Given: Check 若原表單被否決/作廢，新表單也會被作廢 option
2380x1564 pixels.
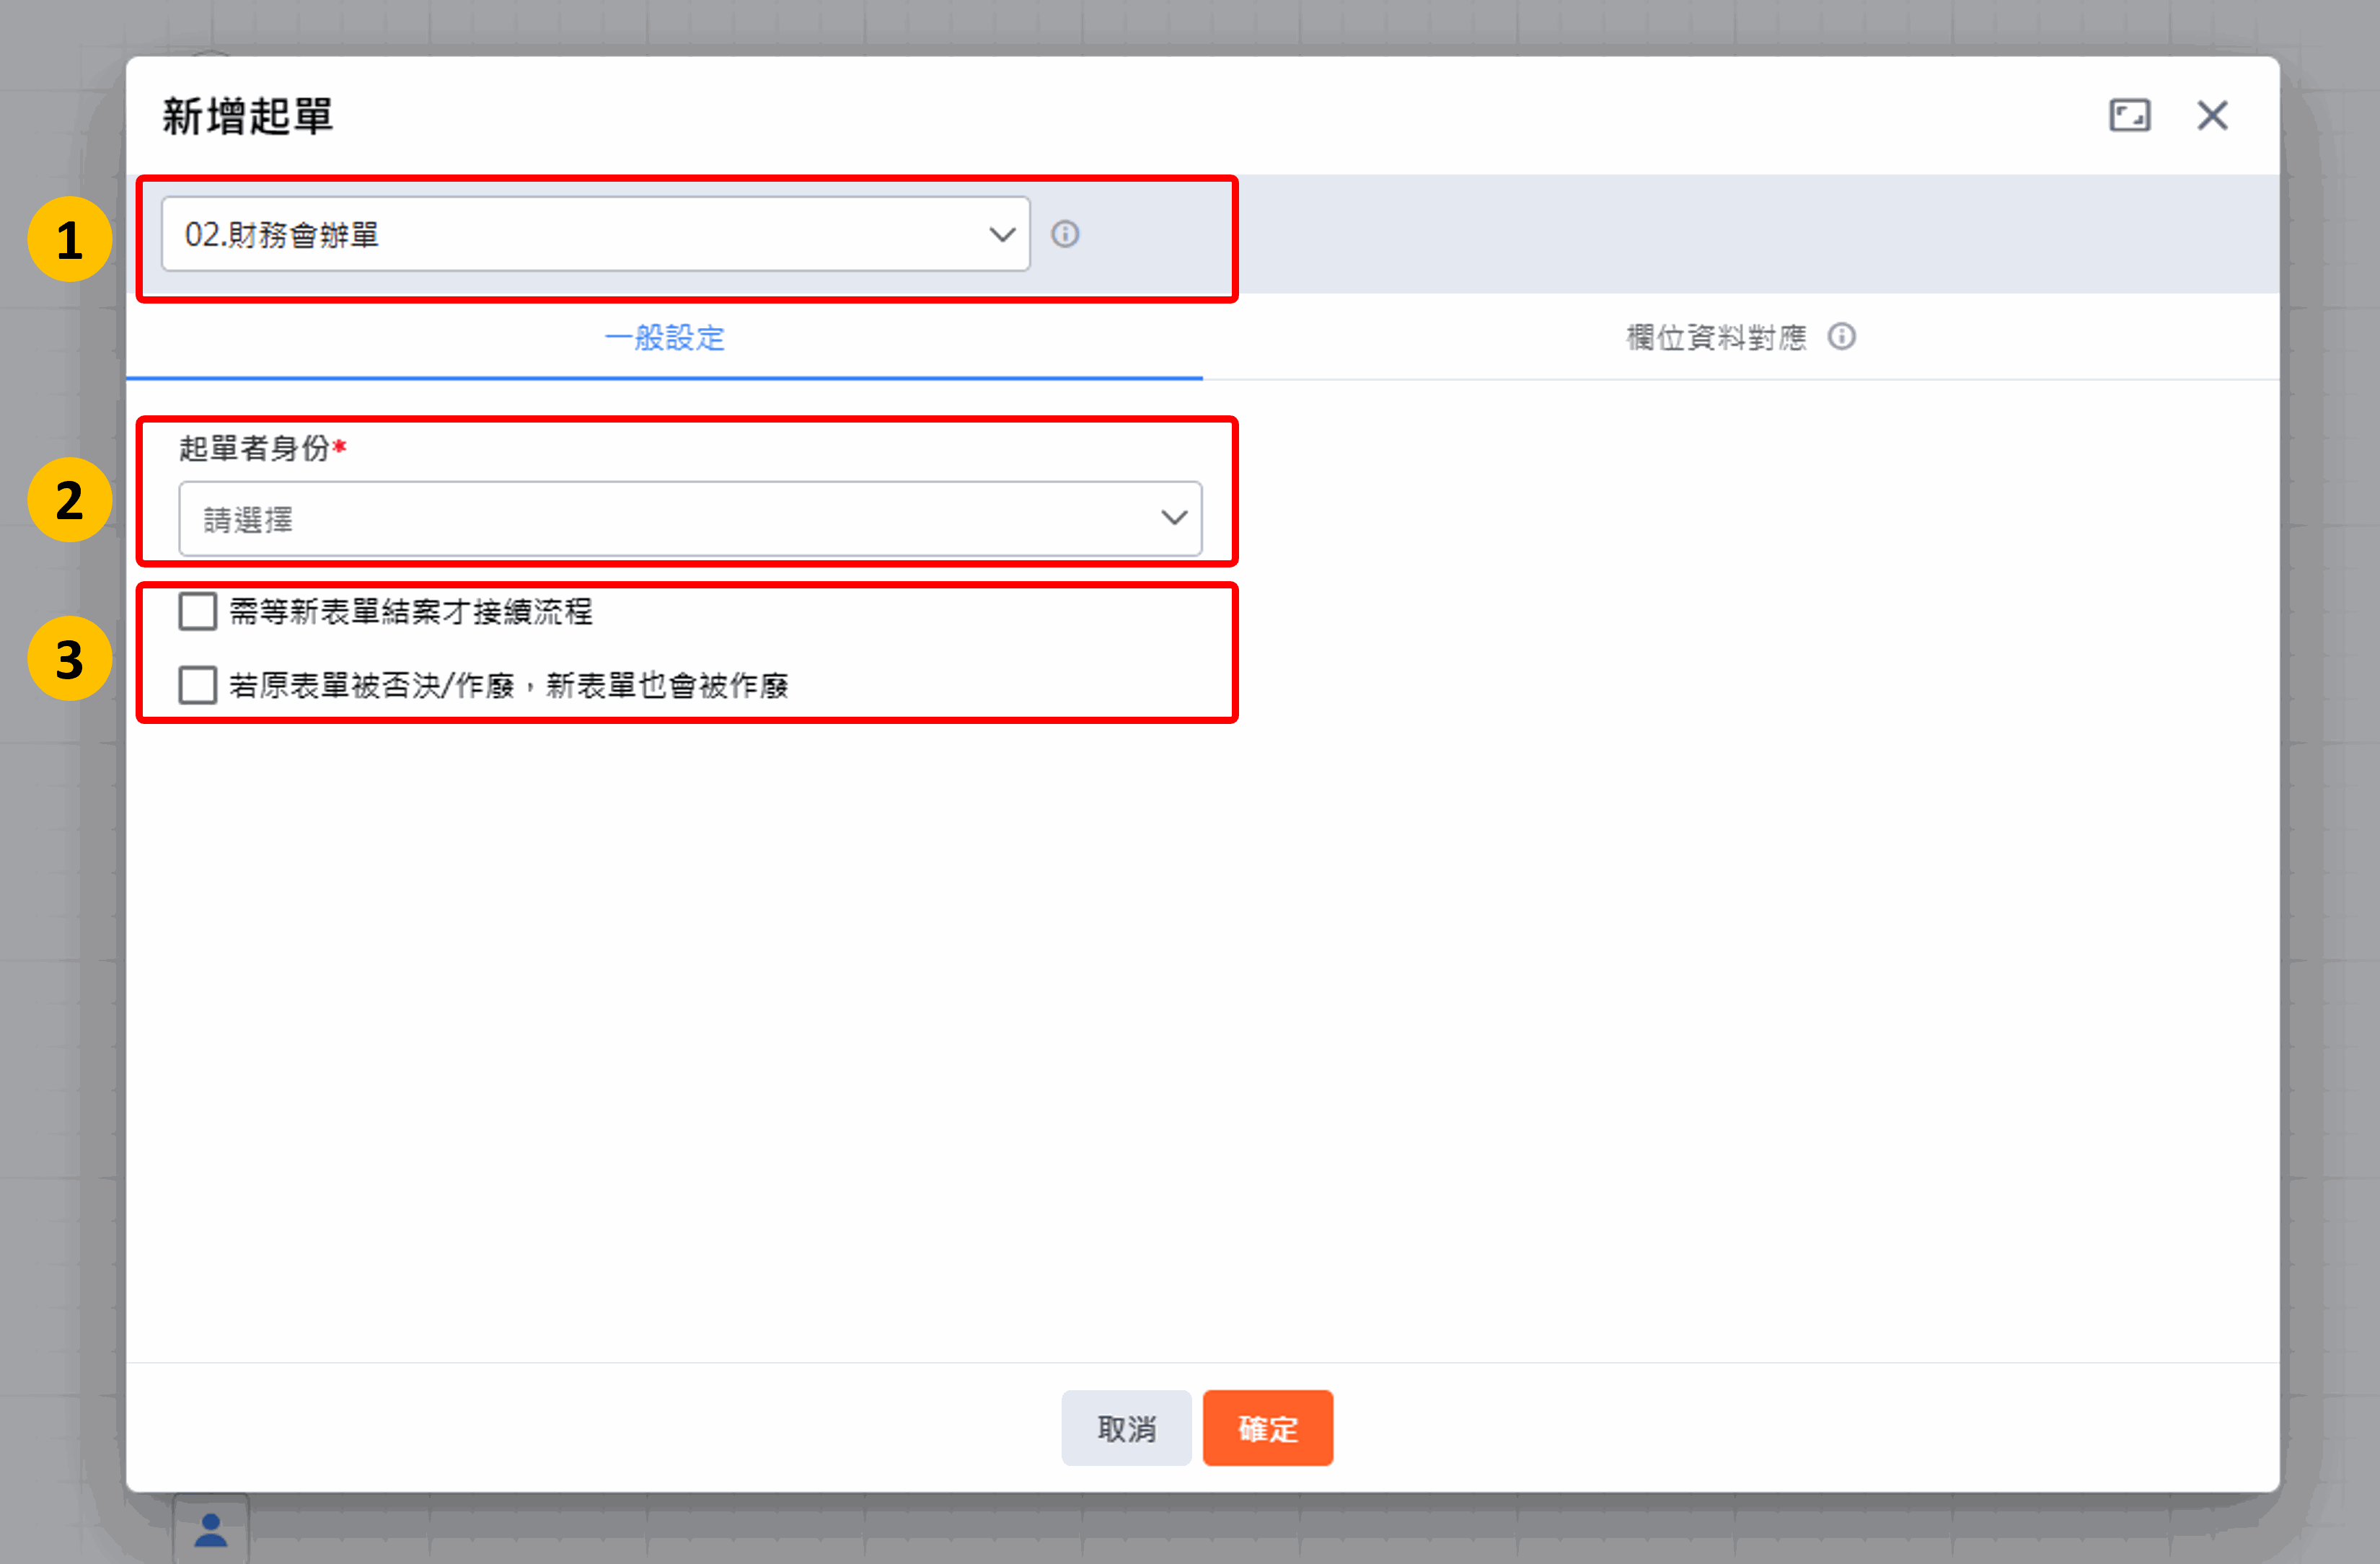Looking at the screenshot, I should (x=198, y=685).
